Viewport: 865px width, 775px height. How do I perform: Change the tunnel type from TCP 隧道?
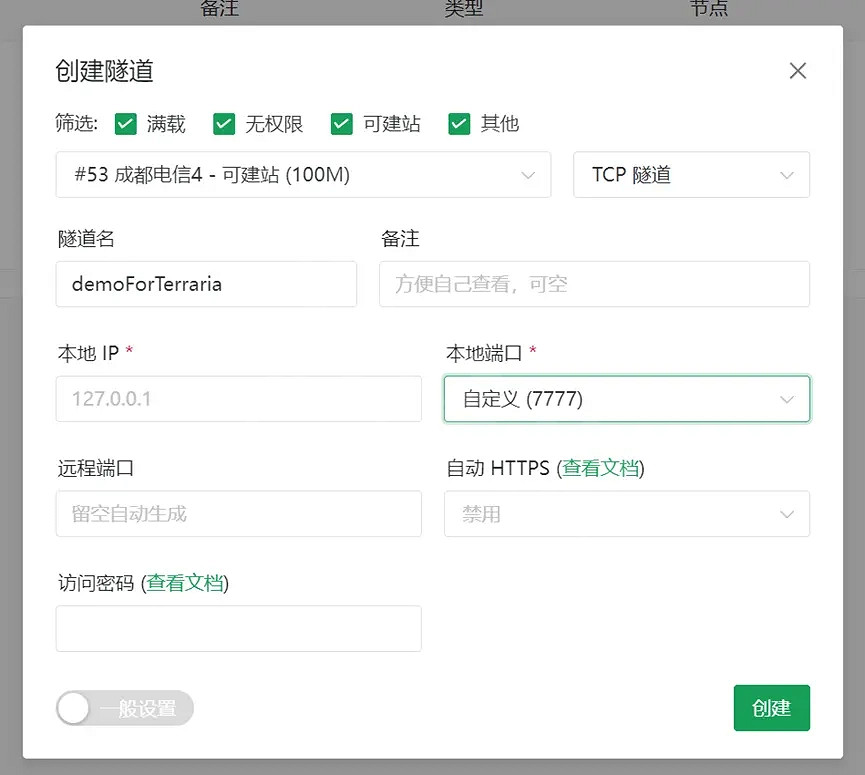pos(690,175)
